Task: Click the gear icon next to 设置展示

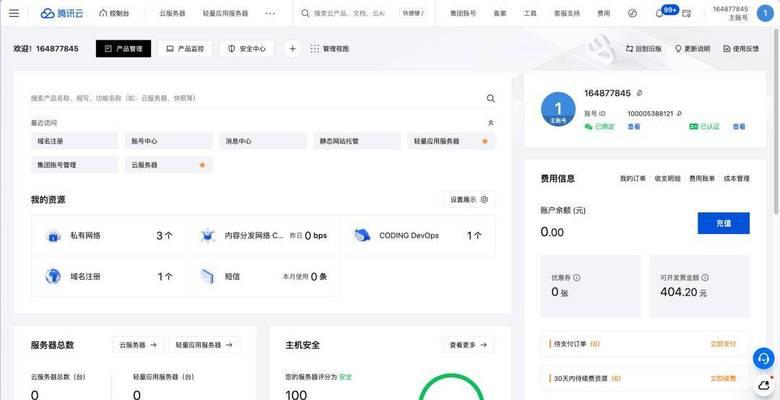Action: [x=485, y=200]
